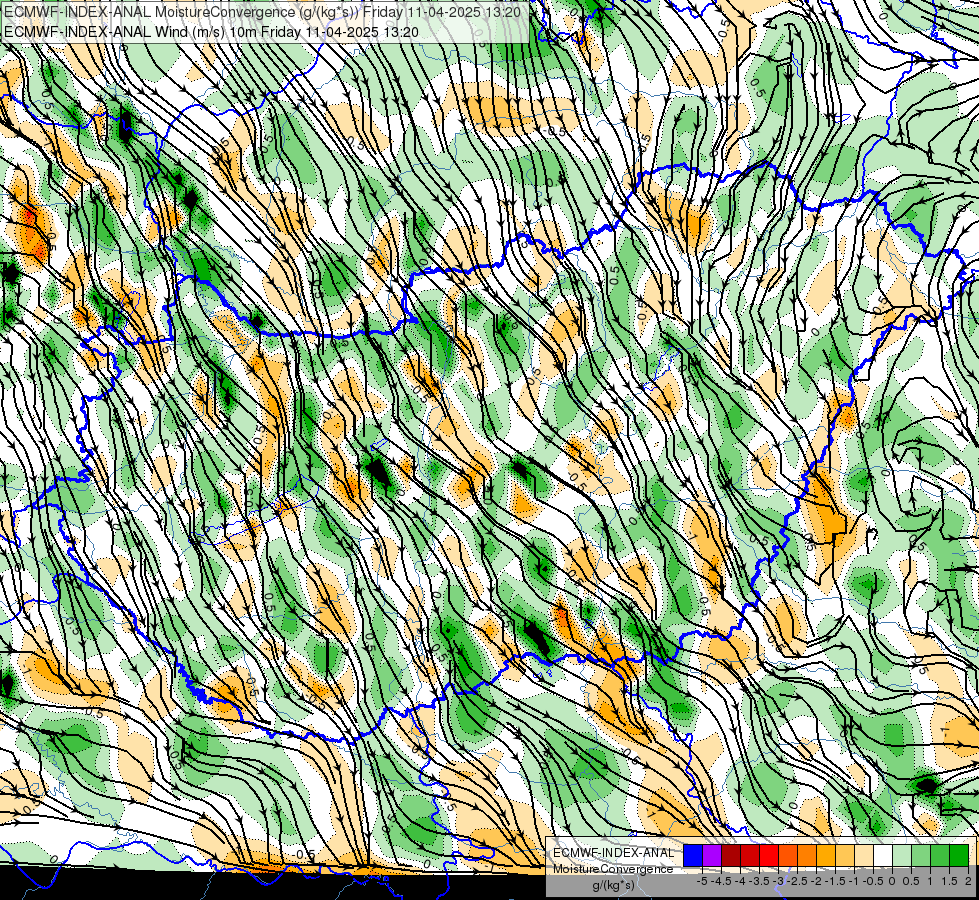
Task: Click the MoistureConvergence label in the legend
Action: coord(613,869)
